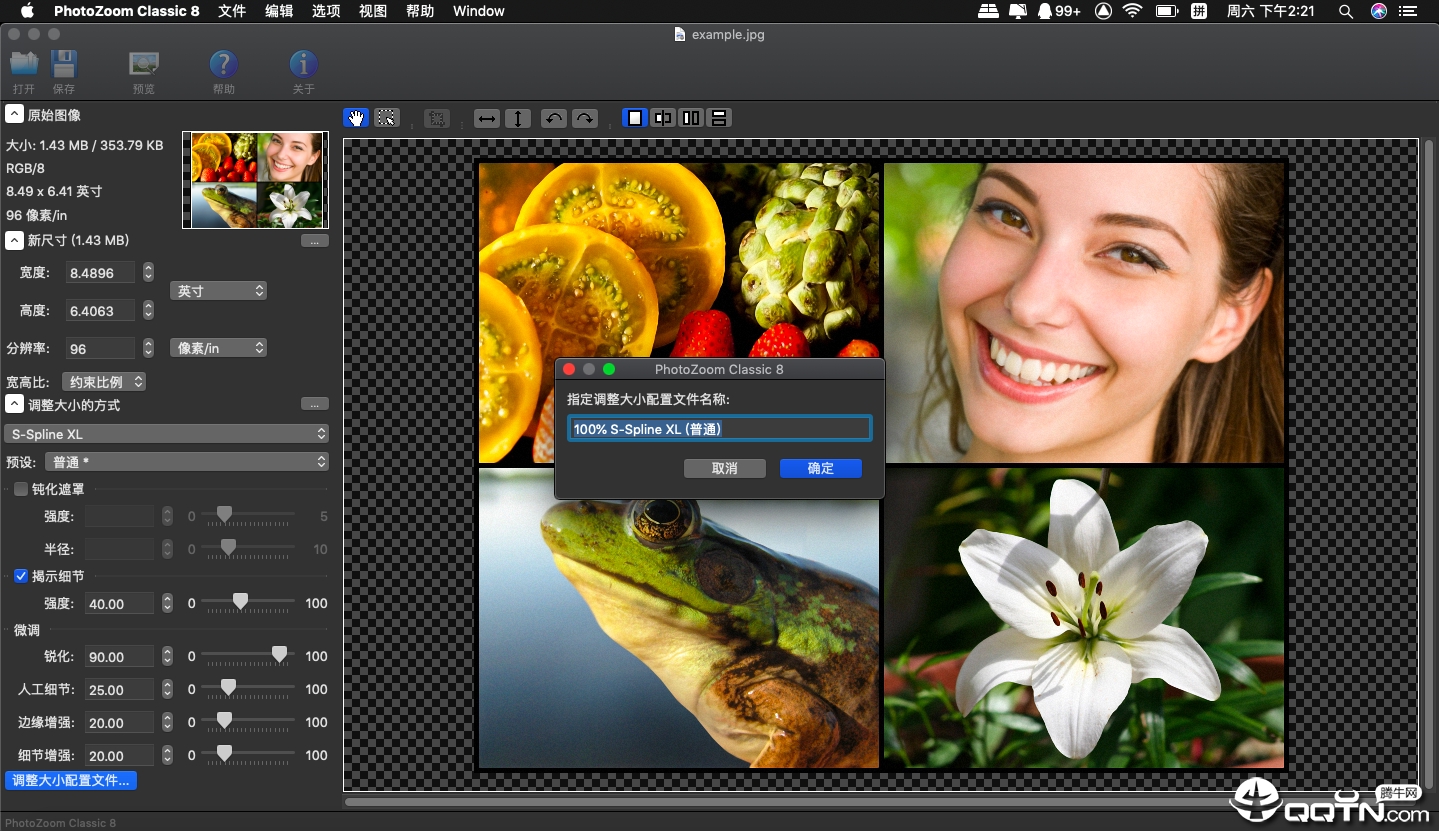Image resolution: width=1439 pixels, height=831 pixels.
Task: Click the 调整大小配置文件... button
Action: click(x=71, y=781)
